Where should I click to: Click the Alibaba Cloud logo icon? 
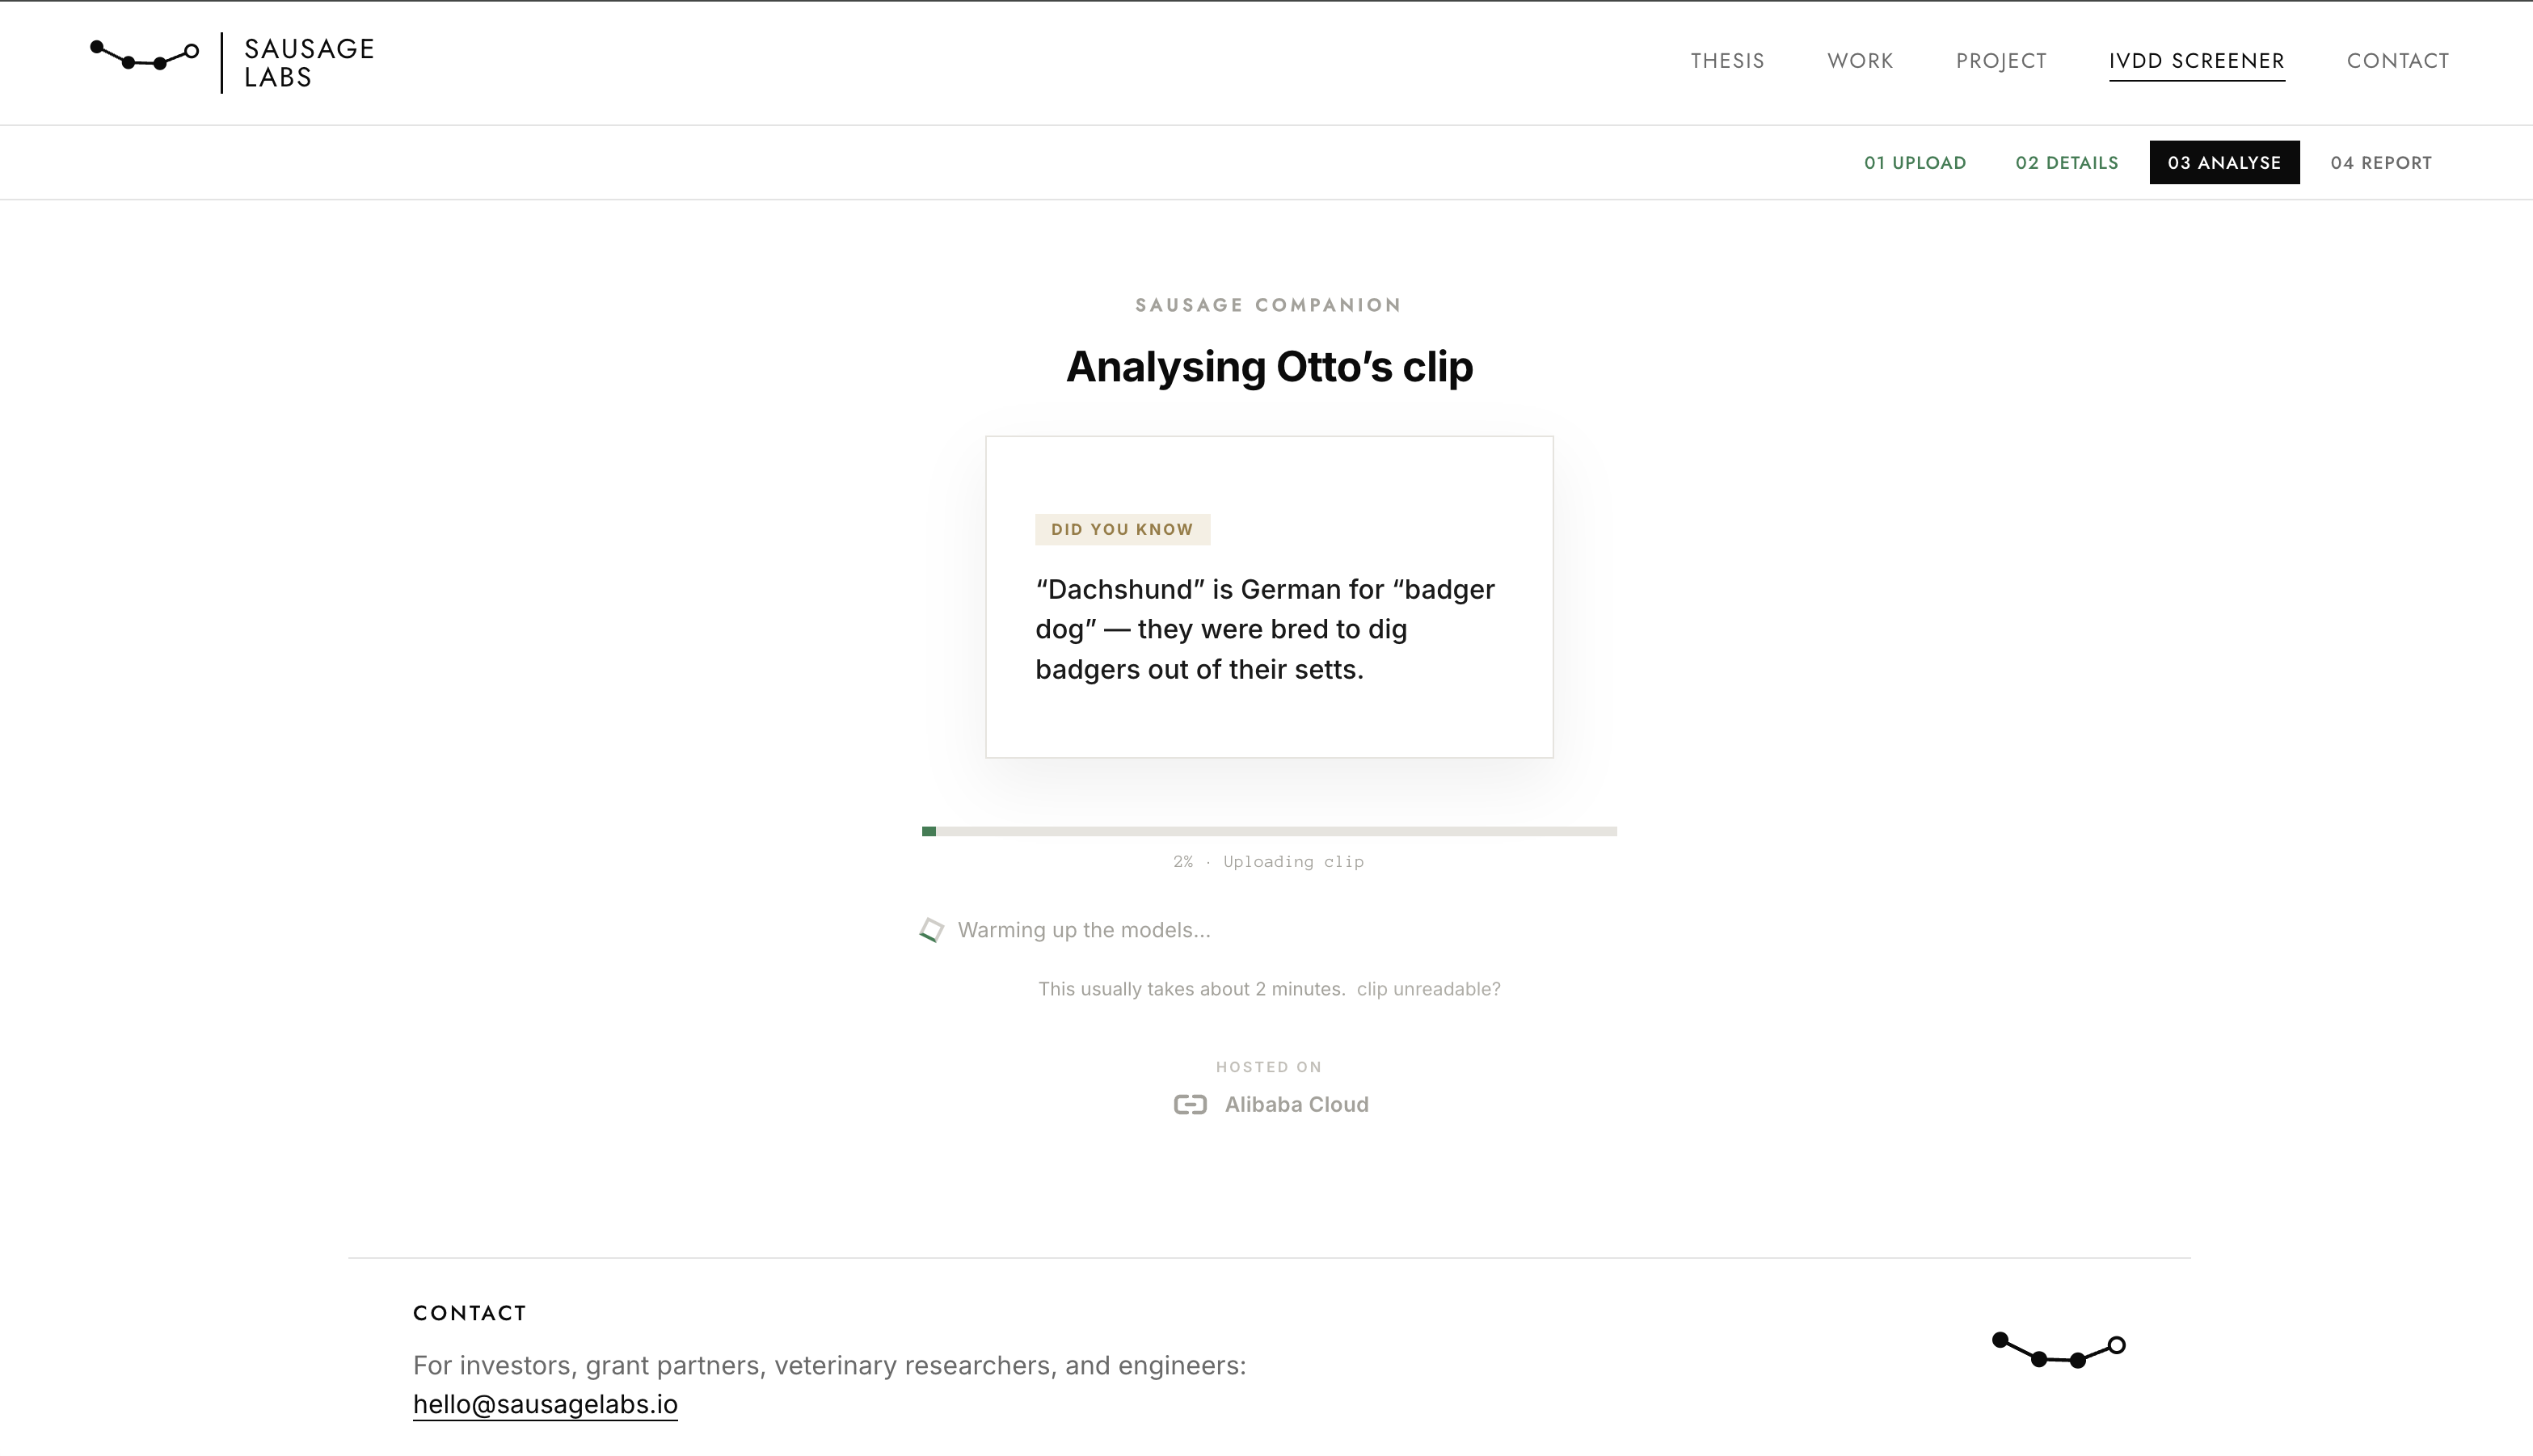[1190, 1104]
